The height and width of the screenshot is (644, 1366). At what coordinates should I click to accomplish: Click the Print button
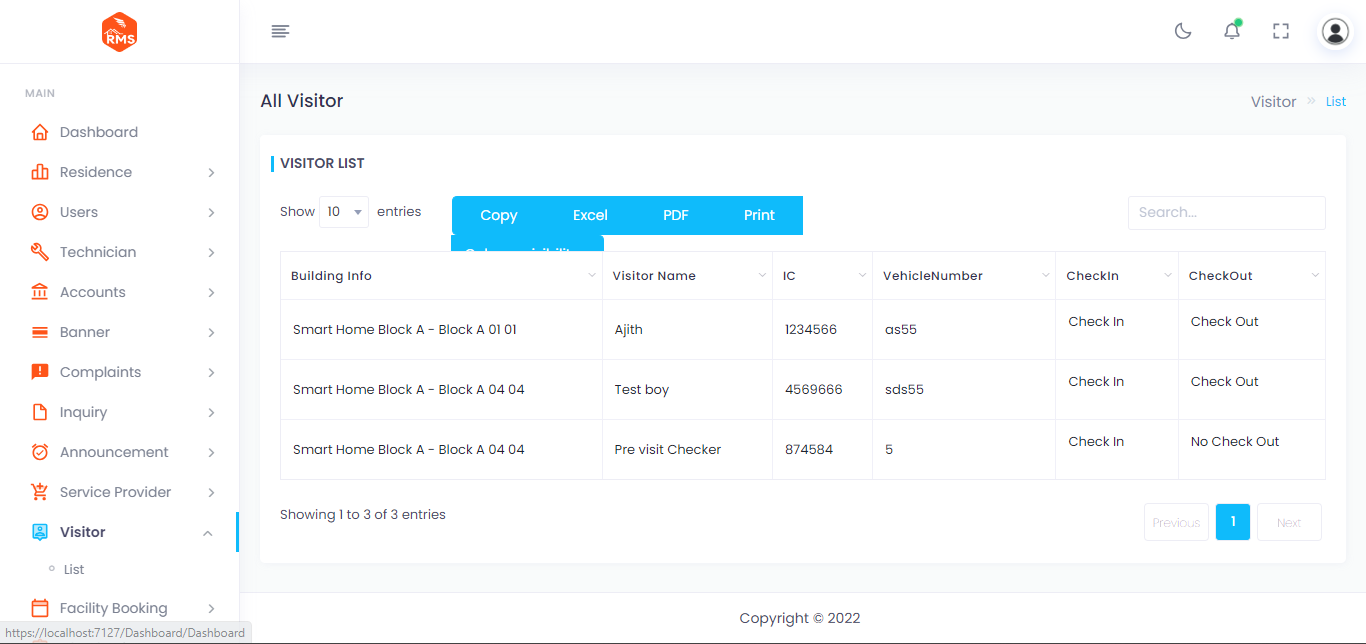[x=759, y=215]
